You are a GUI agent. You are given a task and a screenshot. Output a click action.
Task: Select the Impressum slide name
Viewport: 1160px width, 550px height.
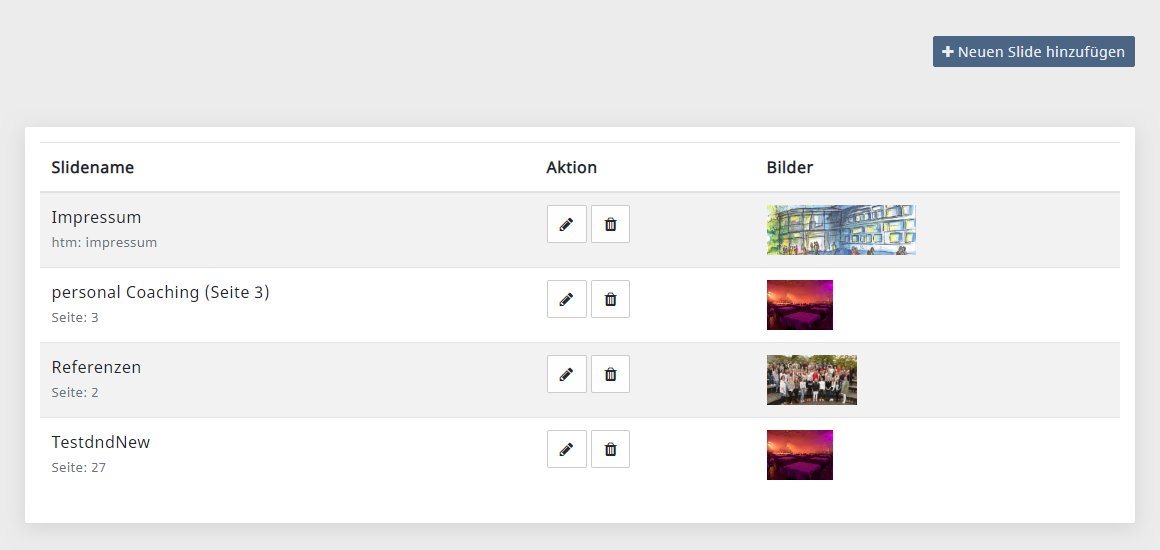(x=96, y=218)
